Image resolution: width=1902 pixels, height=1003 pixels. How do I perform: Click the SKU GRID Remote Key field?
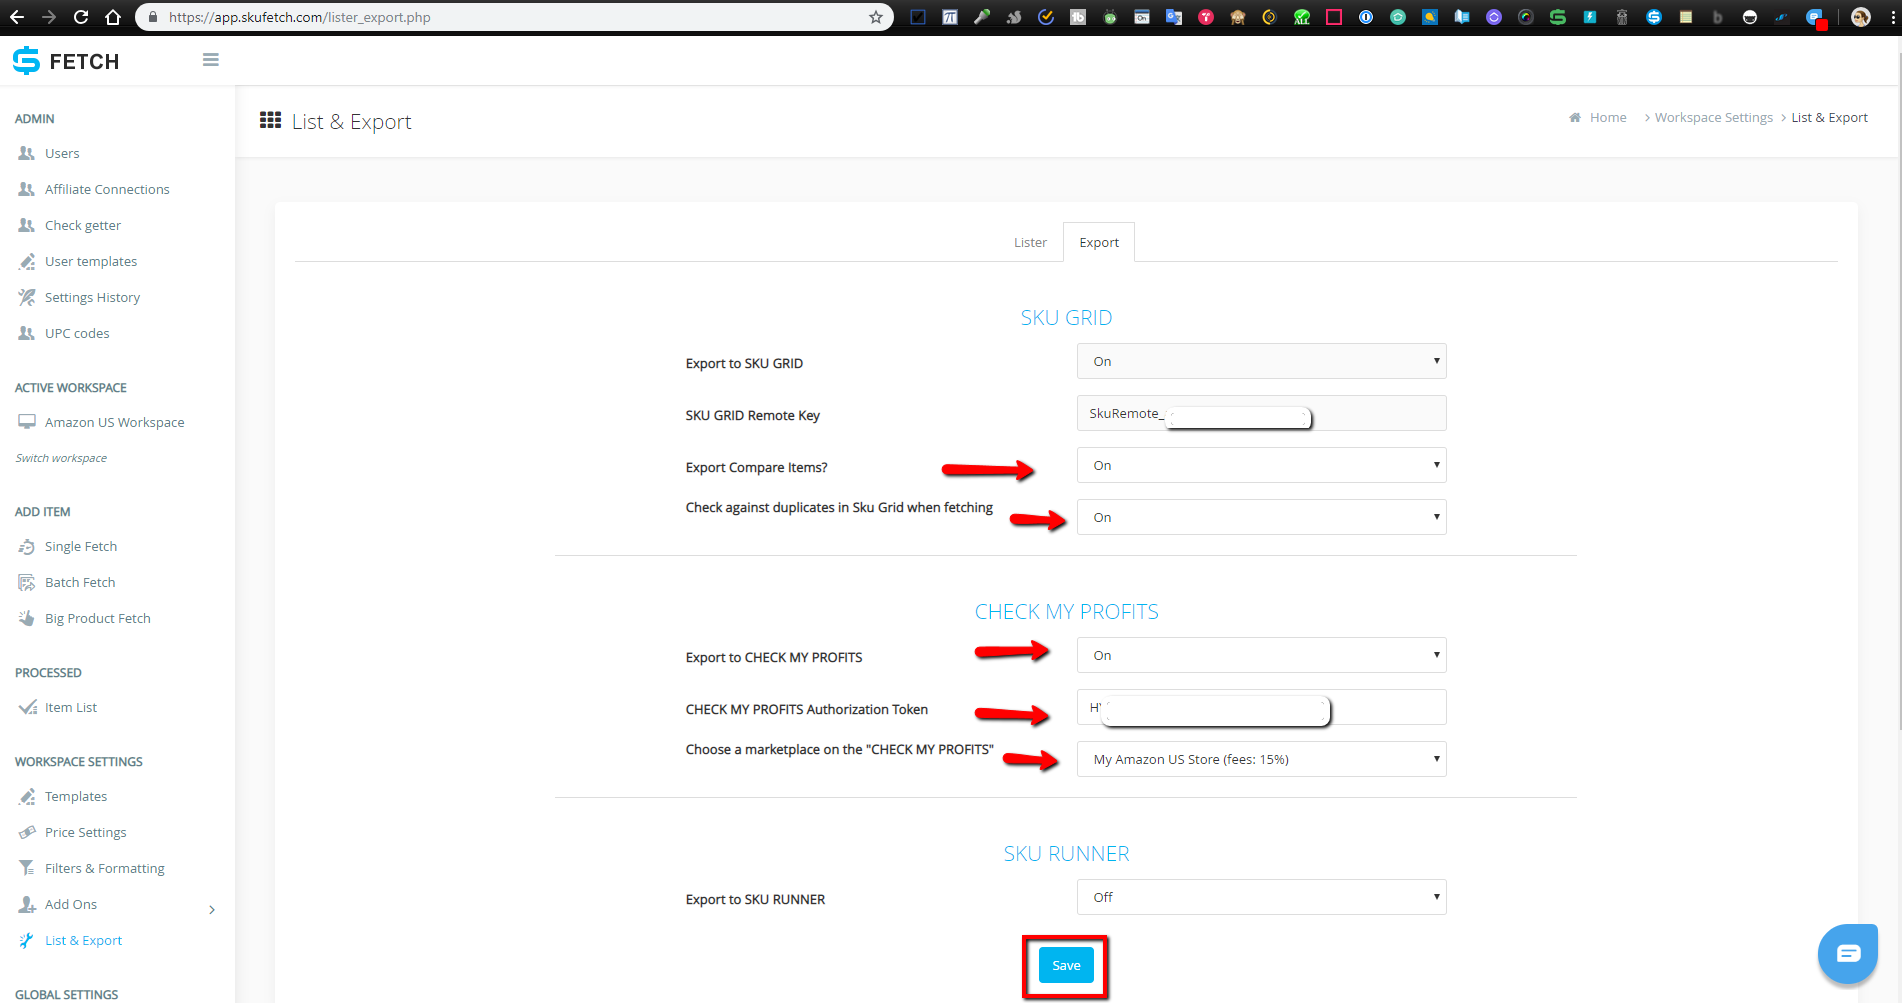point(1261,413)
